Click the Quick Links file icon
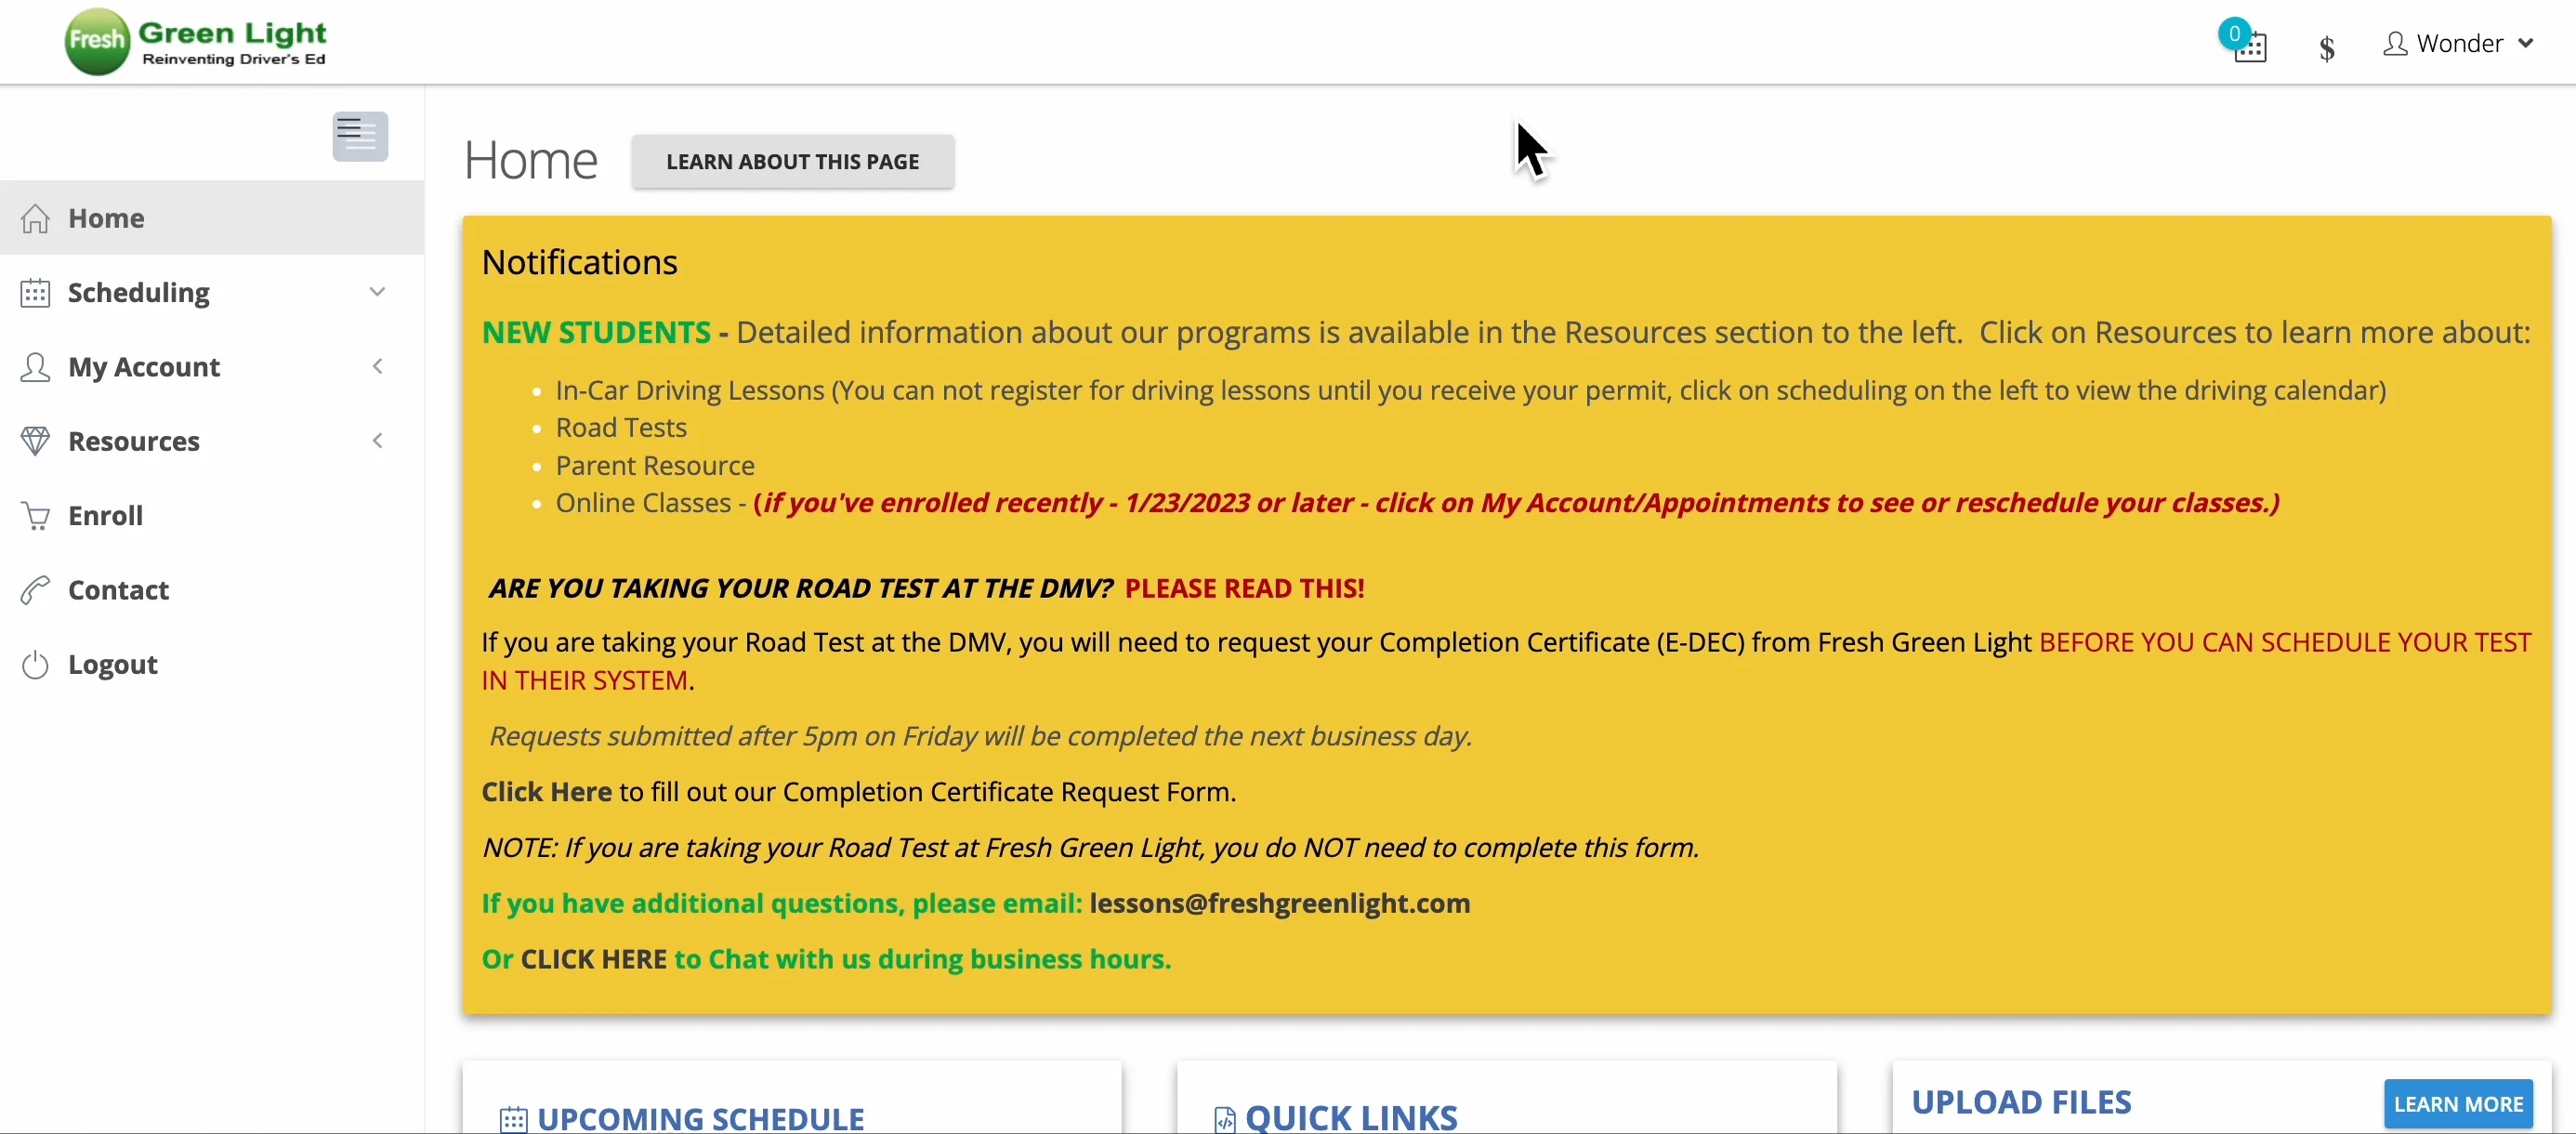This screenshot has width=2576, height=1134. click(1225, 1119)
